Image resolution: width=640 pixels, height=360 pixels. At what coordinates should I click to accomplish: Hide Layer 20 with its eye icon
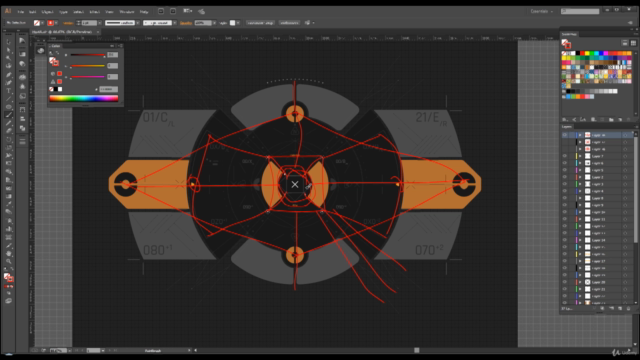(565, 282)
